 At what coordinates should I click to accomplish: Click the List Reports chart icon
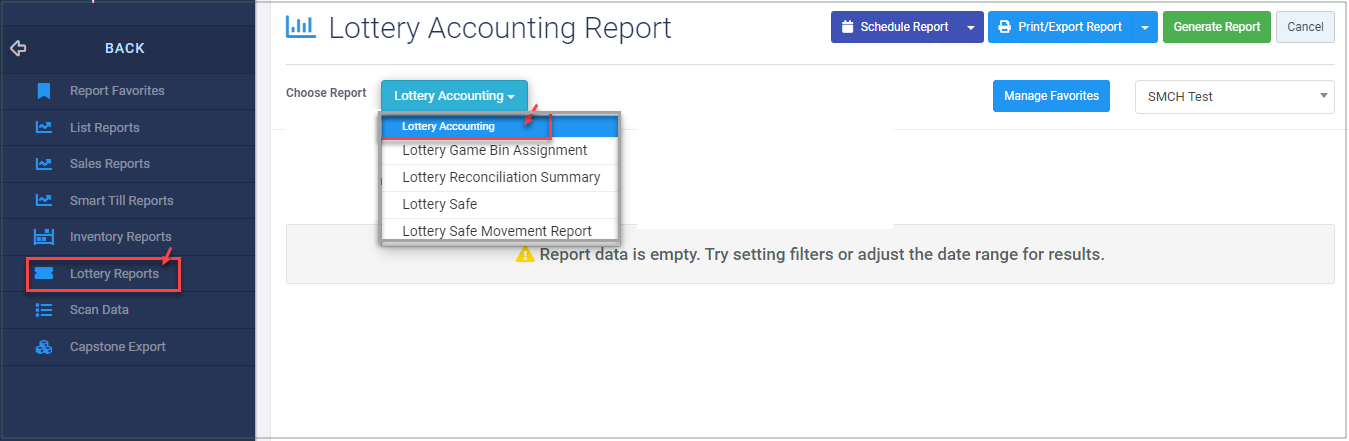pos(43,128)
